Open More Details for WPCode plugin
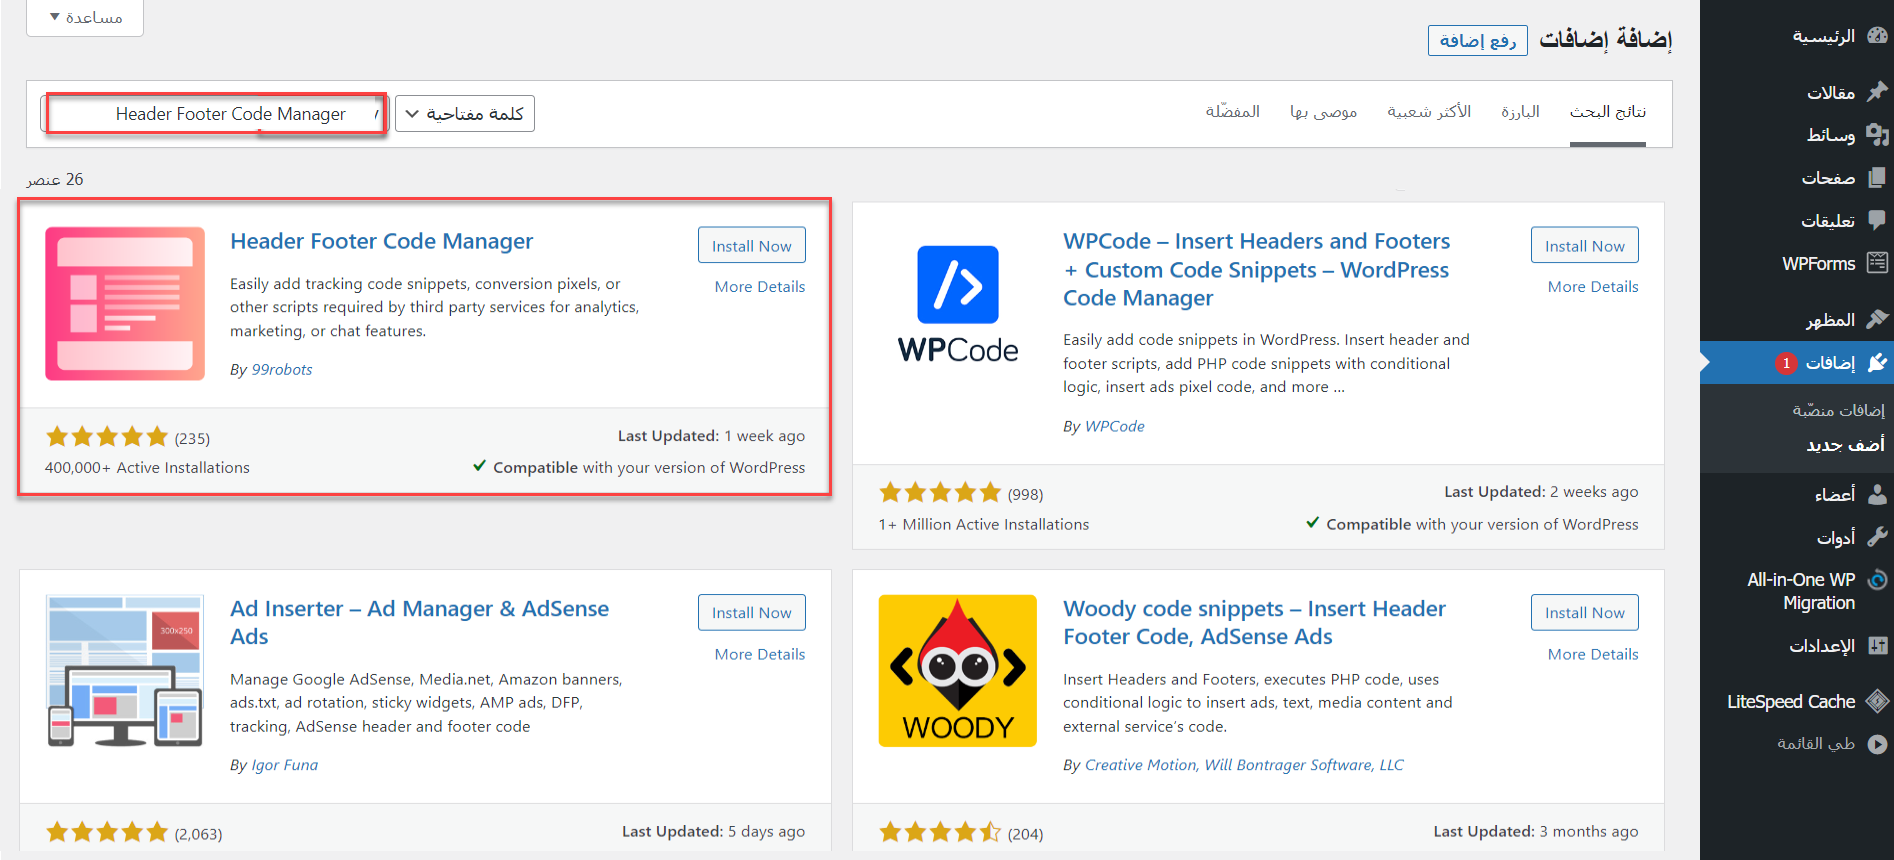Viewport: 1894px width, 860px height. point(1592,287)
